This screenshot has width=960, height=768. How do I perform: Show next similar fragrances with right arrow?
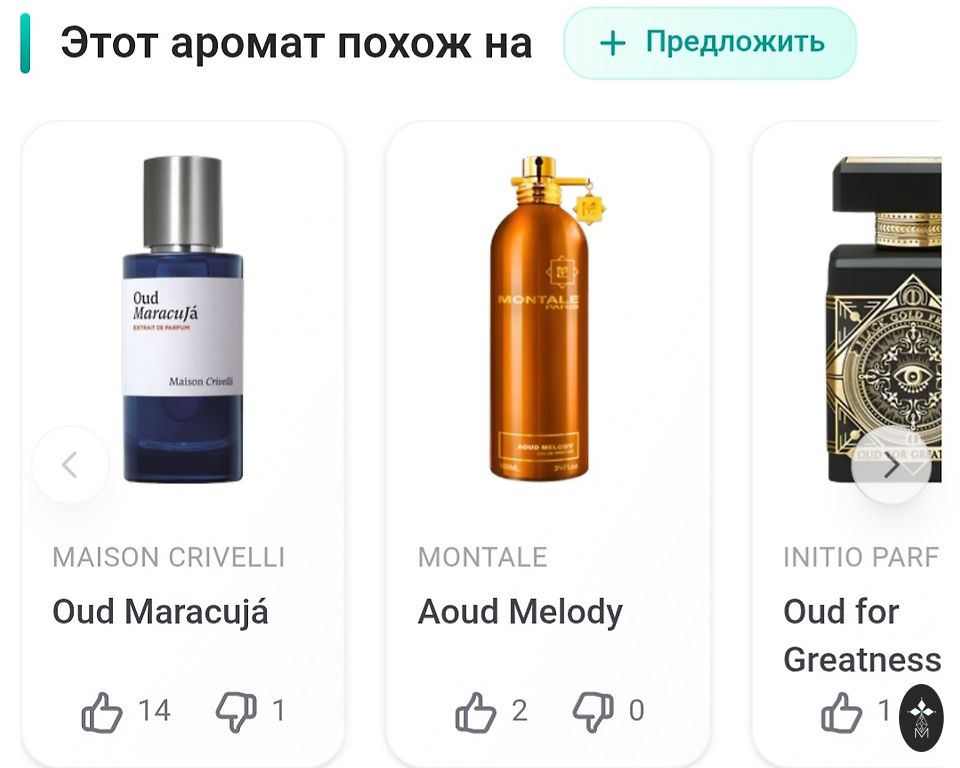[x=891, y=465]
